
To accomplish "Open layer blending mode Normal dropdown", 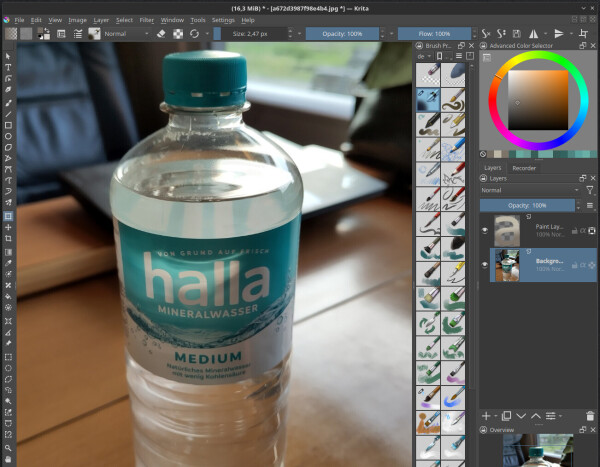I will click(x=531, y=190).
